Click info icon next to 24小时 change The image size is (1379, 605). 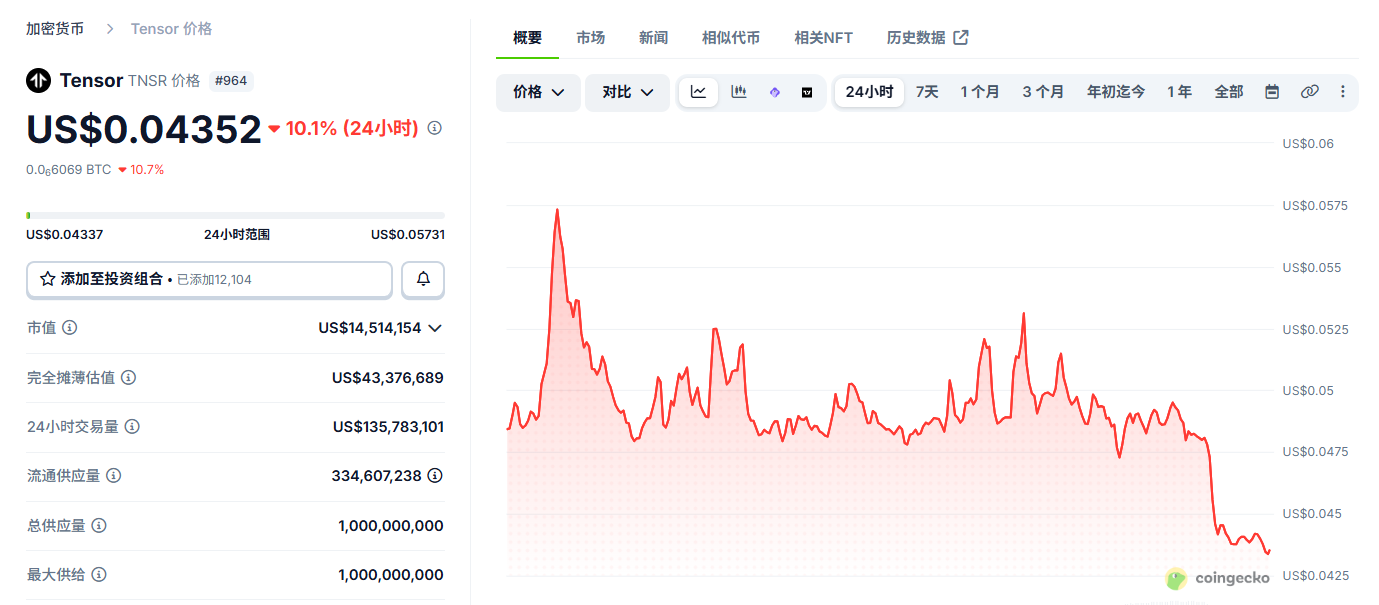pos(434,129)
